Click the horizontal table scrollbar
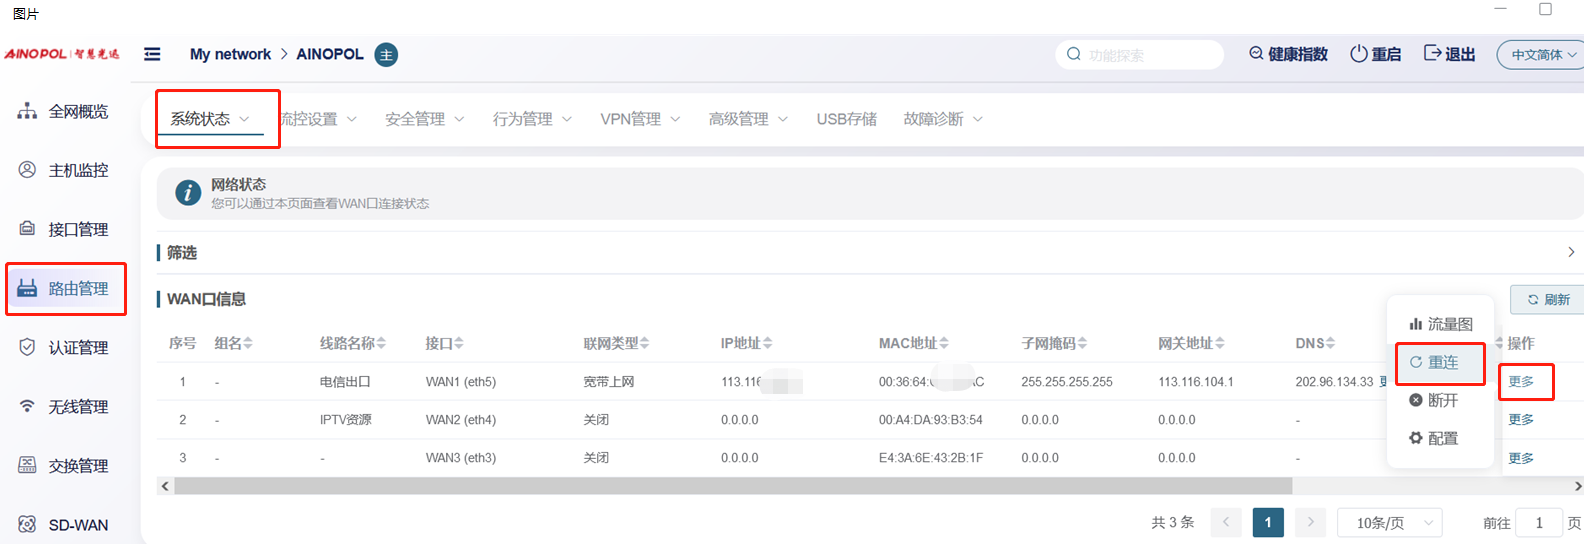This screenshot has height=550, width=1584. (732, 486)
